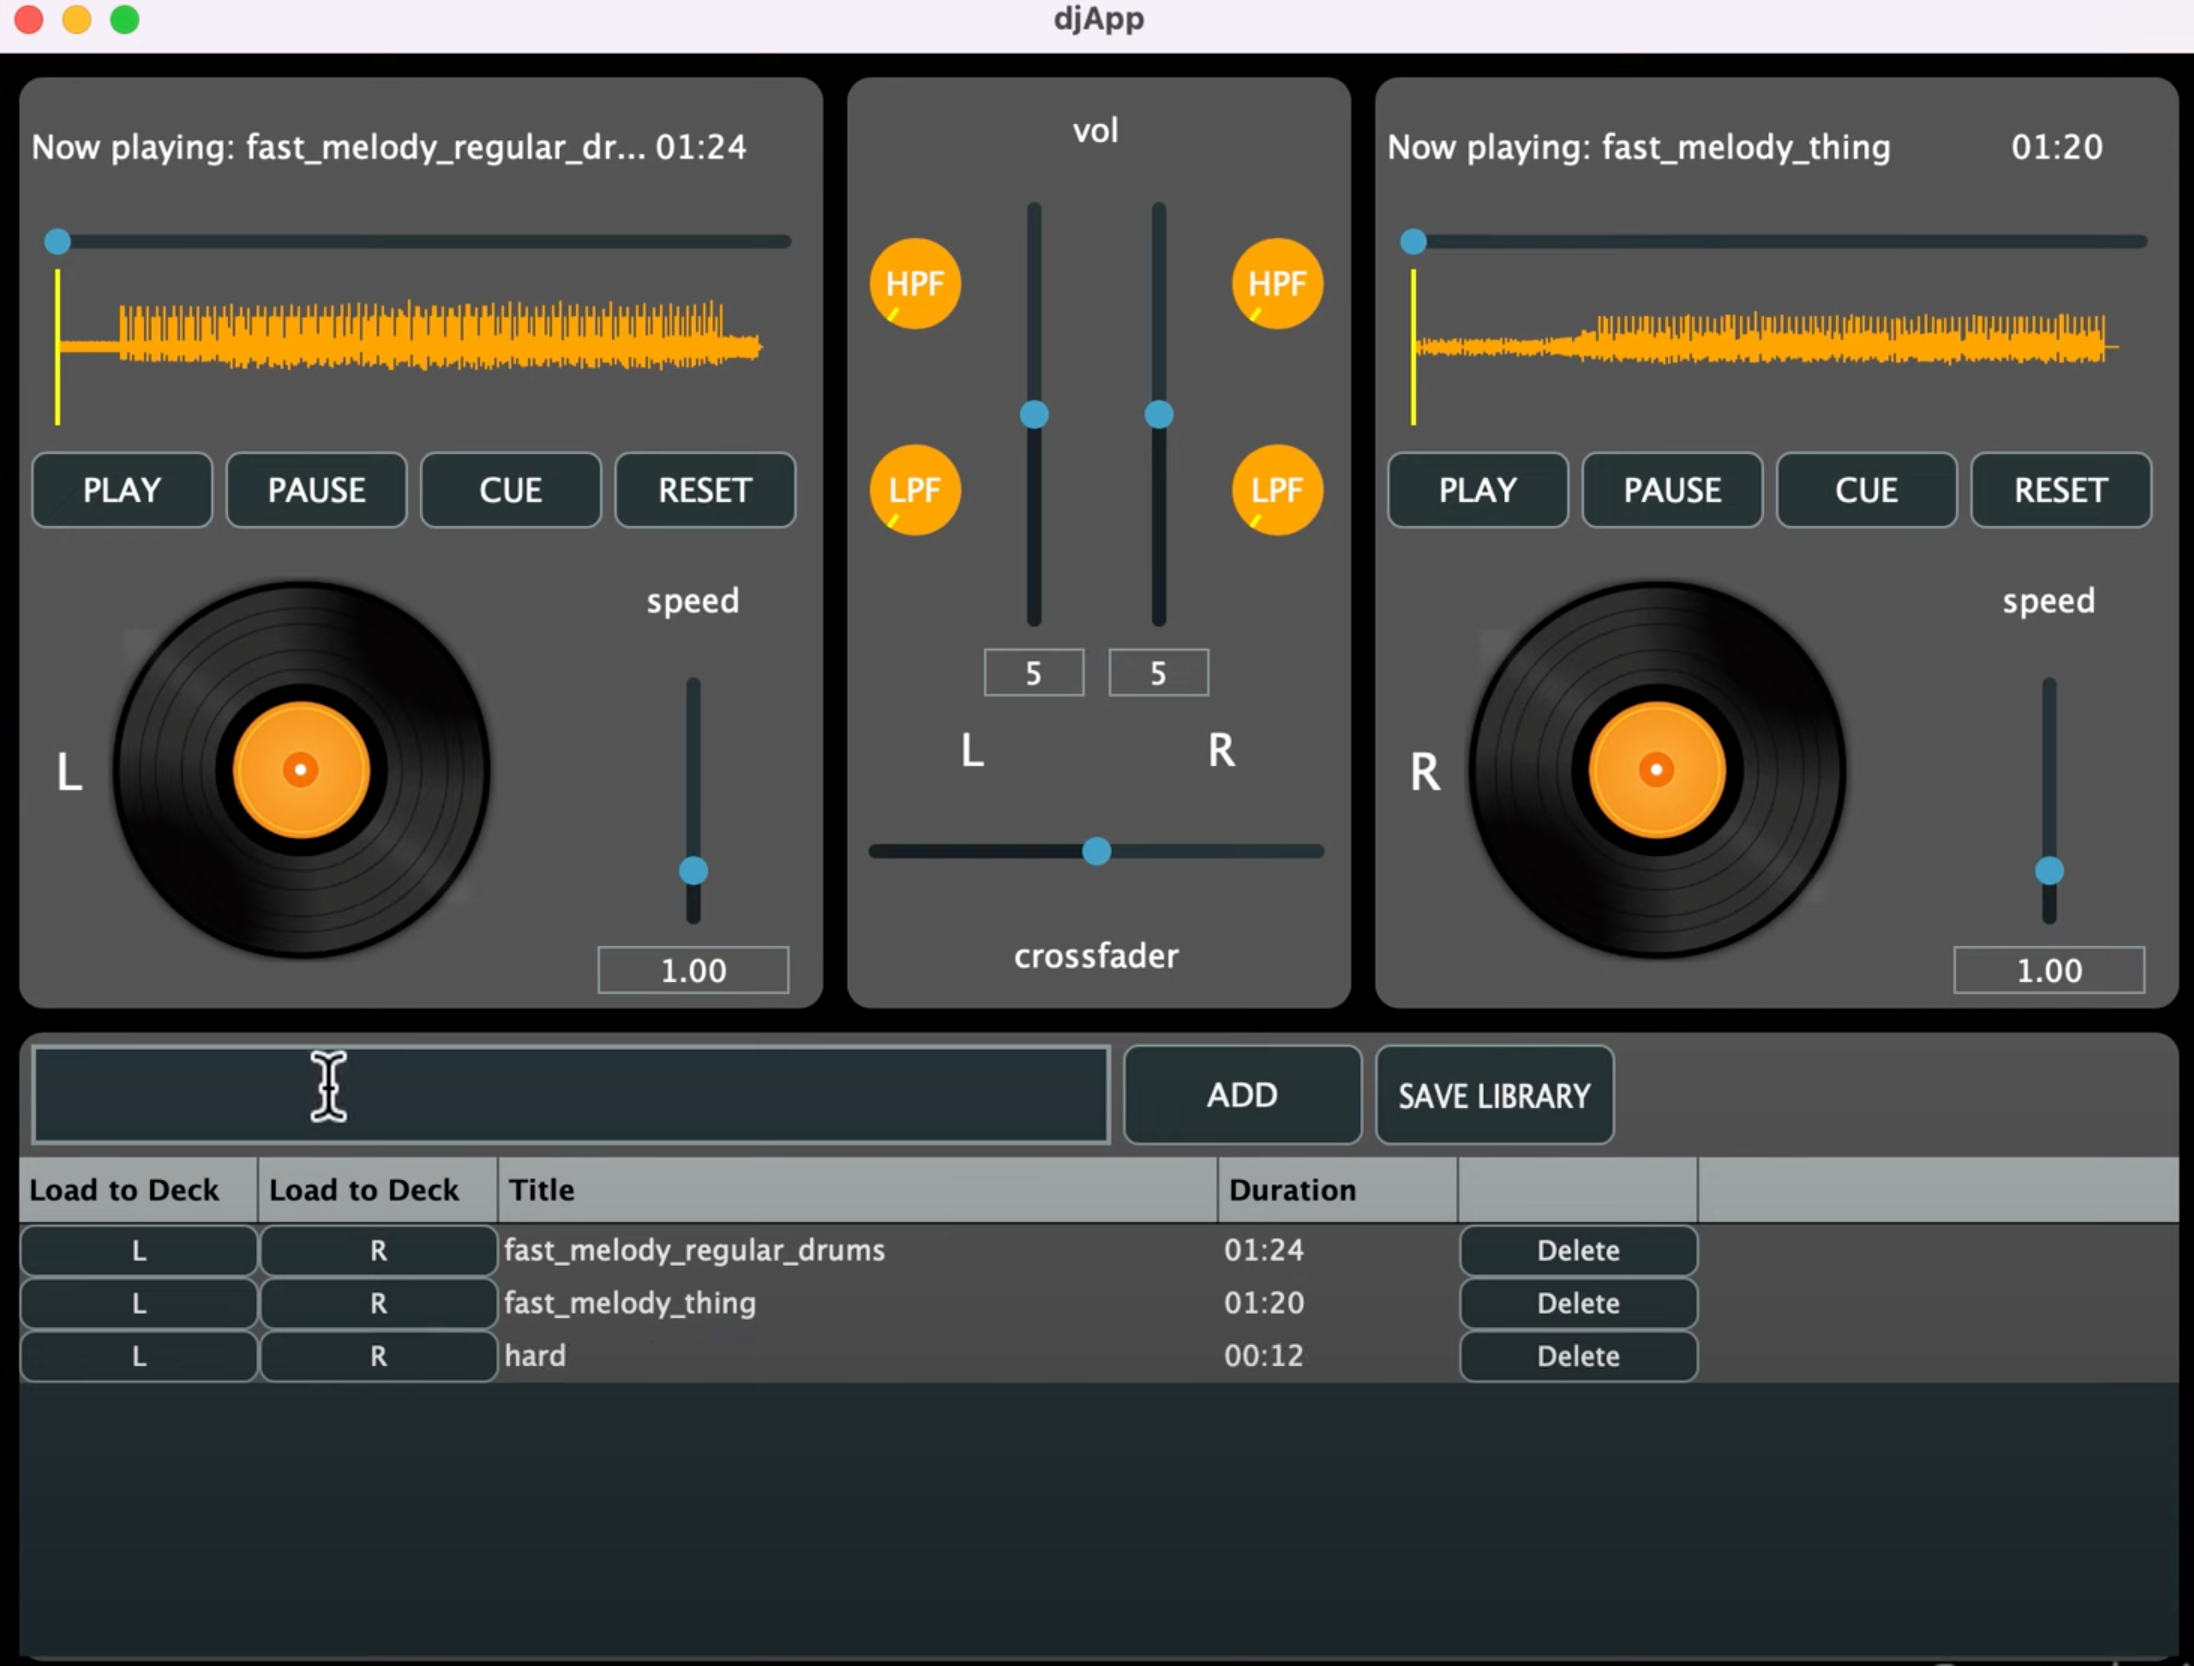Click the left volume slider handle
This screenshot has height=1666, width=2194.
pos(1034,414)
